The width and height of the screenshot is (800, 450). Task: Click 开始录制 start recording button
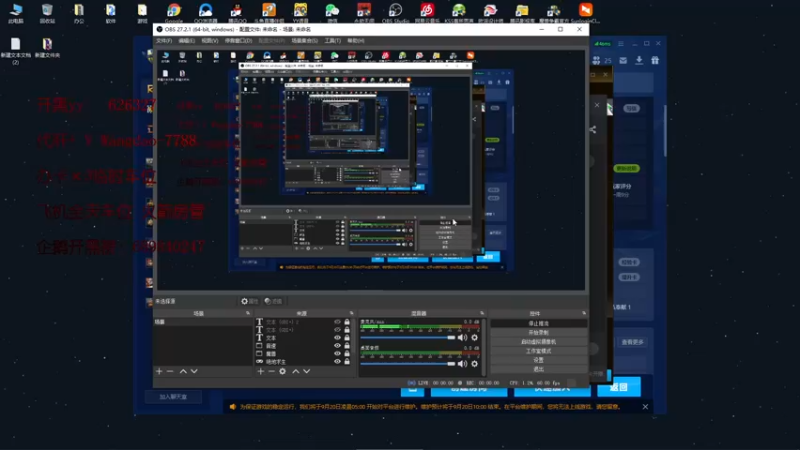538,333
